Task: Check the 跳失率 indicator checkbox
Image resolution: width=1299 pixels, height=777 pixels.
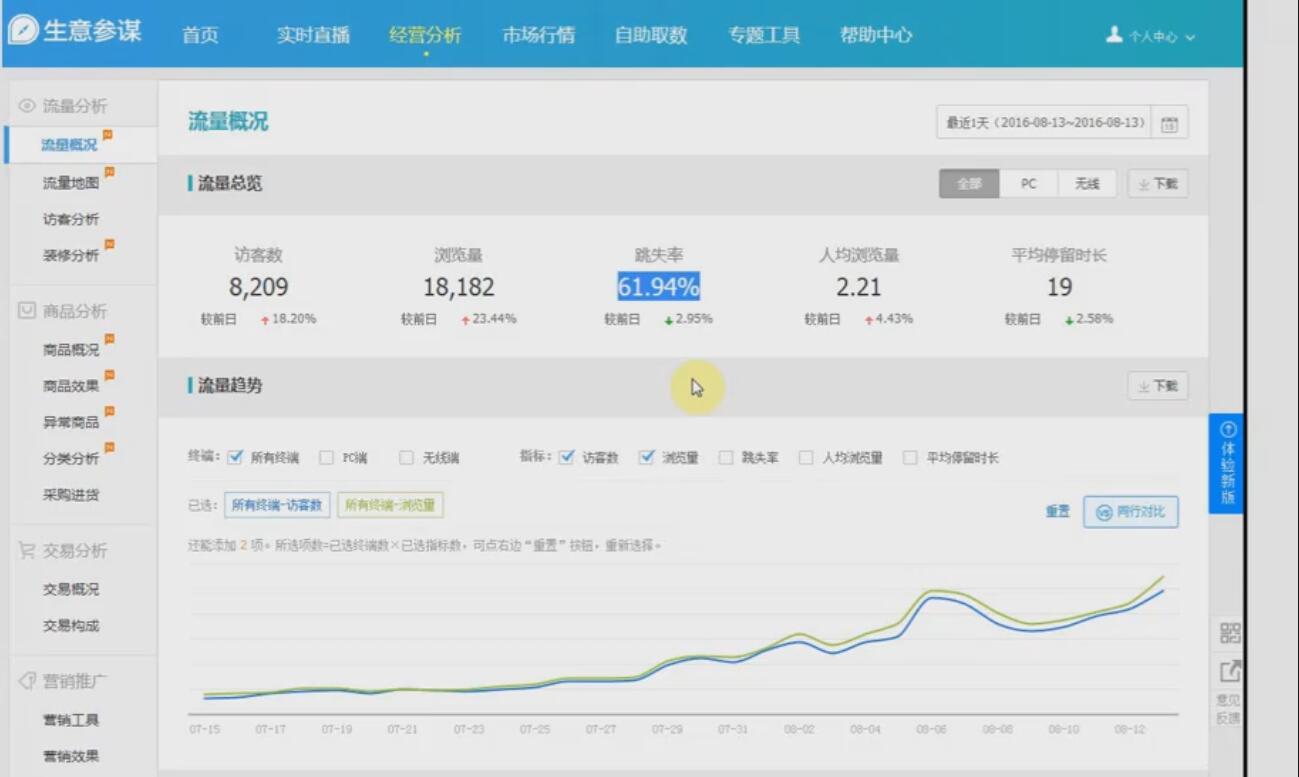Action: tap(726, 458)
